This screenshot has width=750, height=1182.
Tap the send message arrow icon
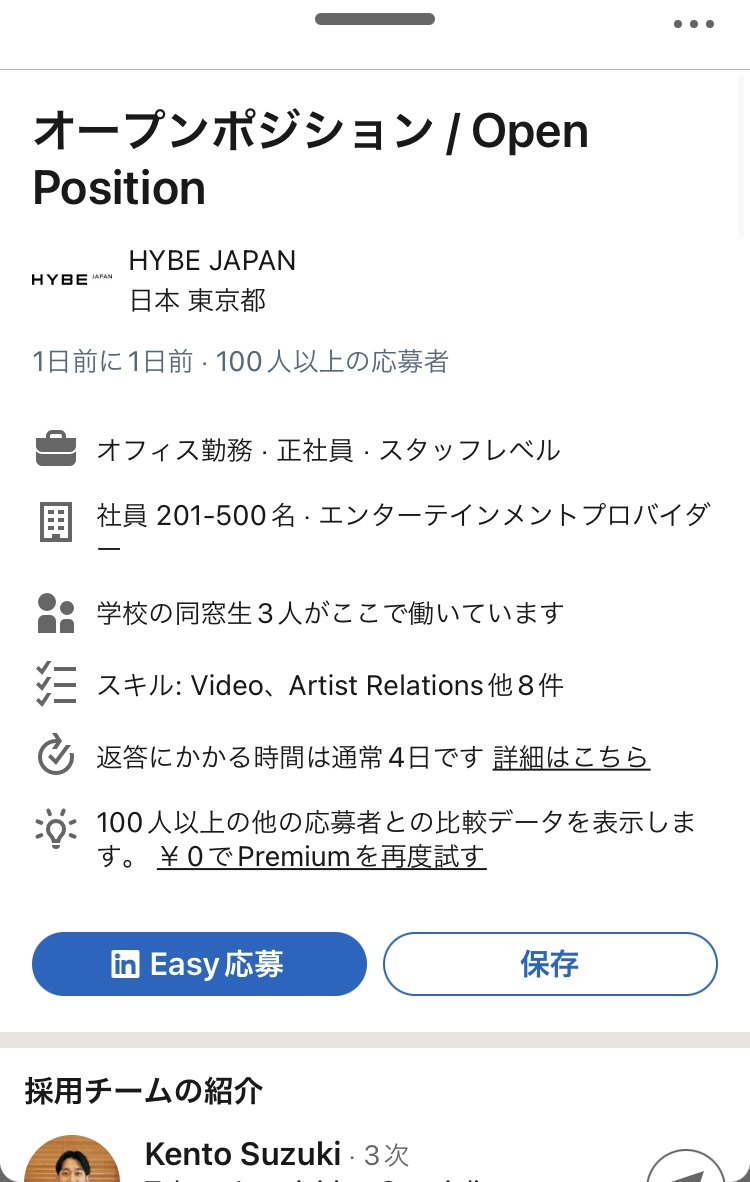point(686,1167)
